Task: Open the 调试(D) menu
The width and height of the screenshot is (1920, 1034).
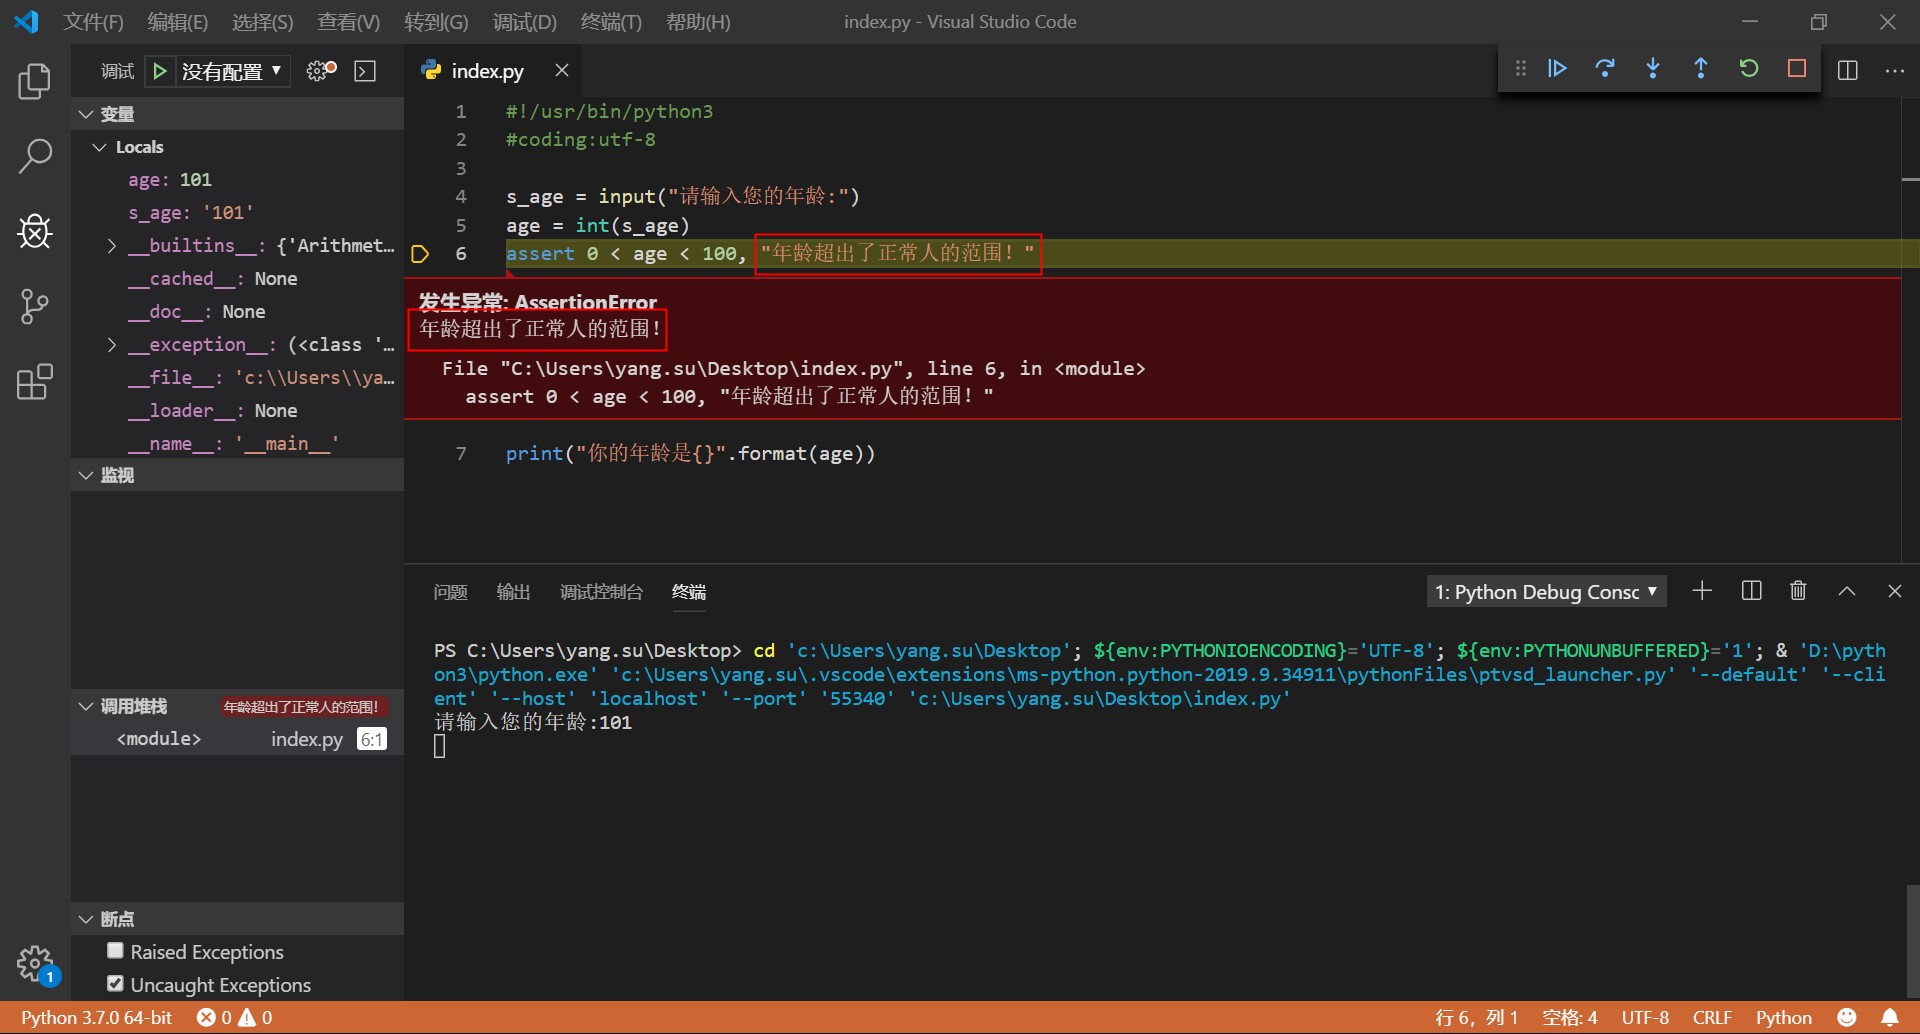Action: coord(524,22)
